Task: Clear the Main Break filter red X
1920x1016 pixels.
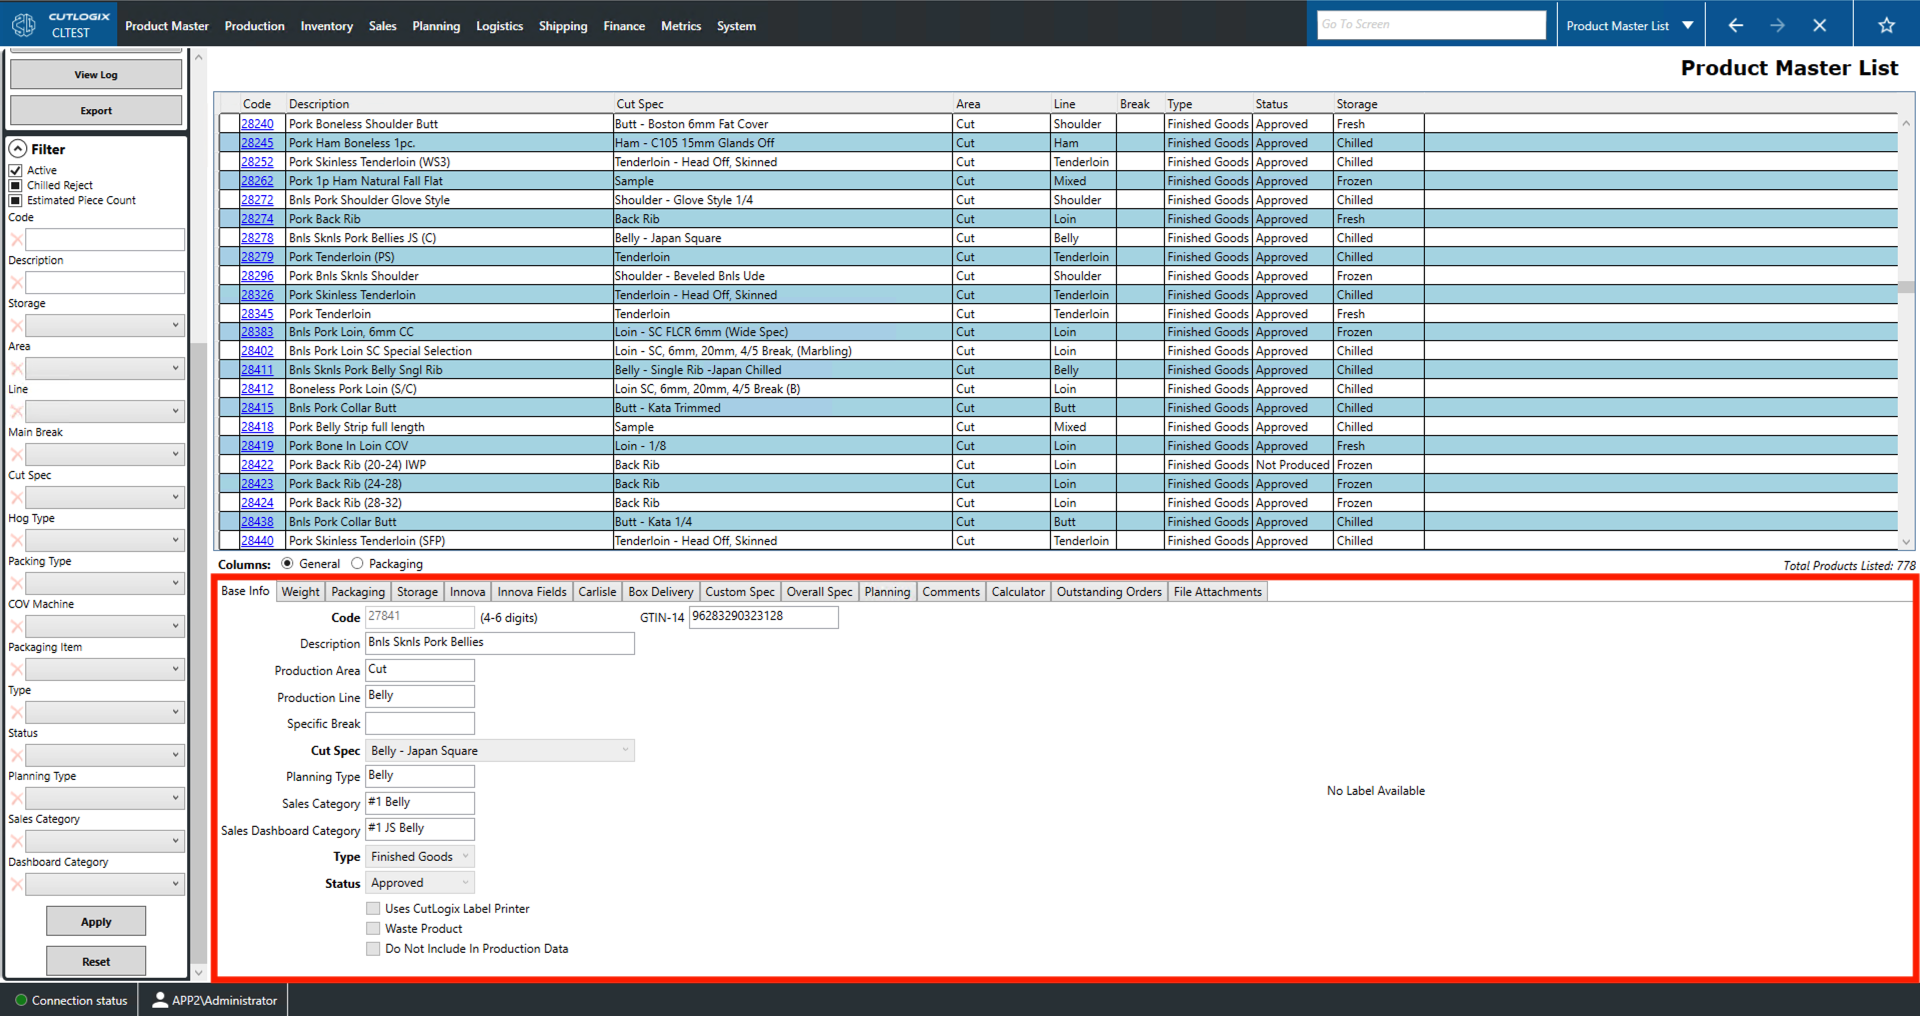Action: pos(16,453)
